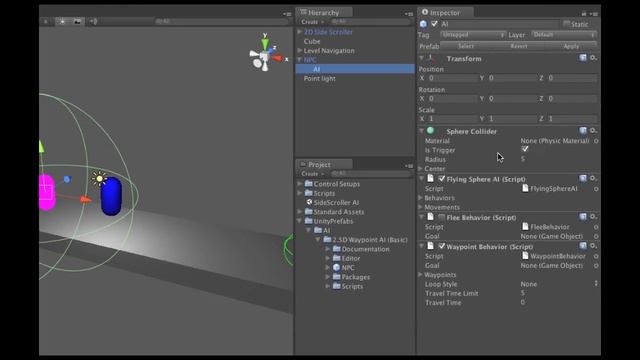Select the blue capsule object in the scene
Viewport: 640px width, 360px height.
pos(111,197)
